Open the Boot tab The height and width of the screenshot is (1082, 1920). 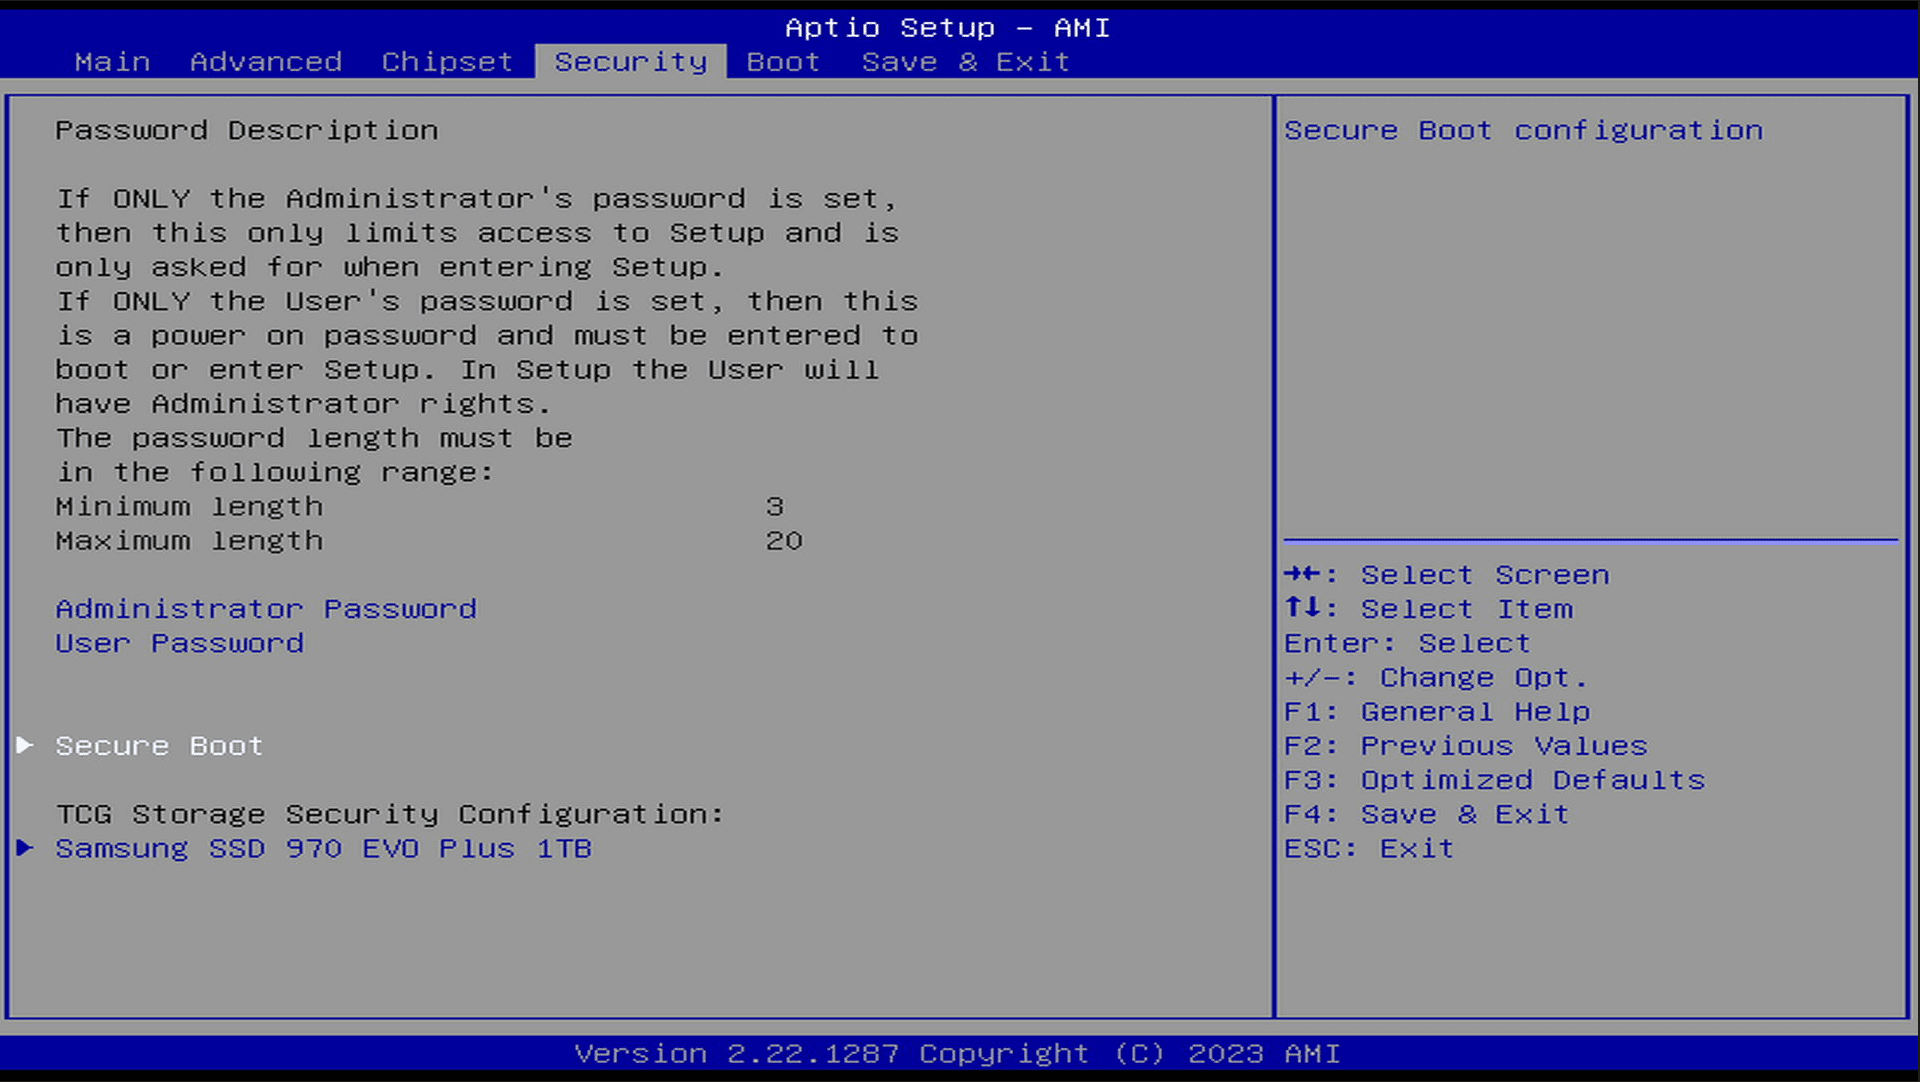pyautogui.click(x=783, y=62)
